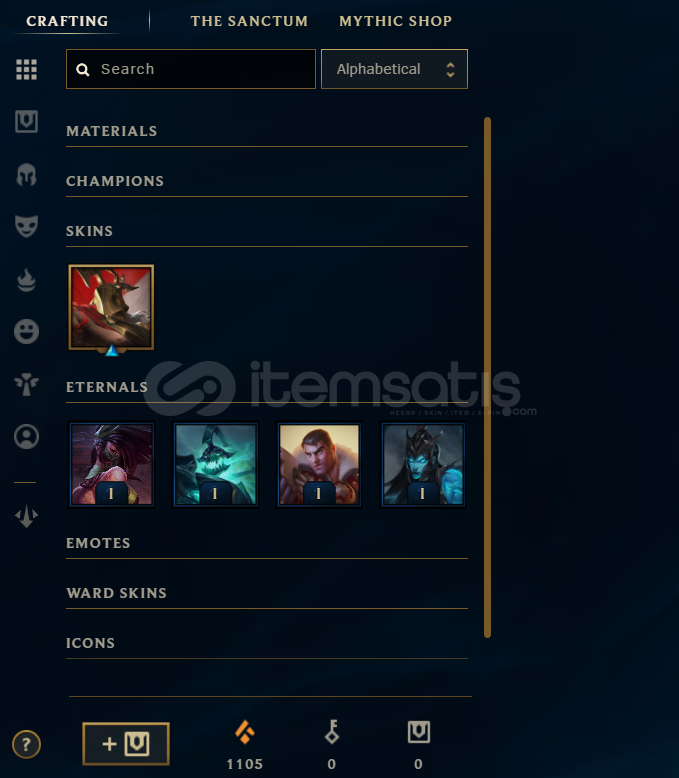Open the Mythic Shop tab
Screen dimensions: 679x778
point(396,21)
